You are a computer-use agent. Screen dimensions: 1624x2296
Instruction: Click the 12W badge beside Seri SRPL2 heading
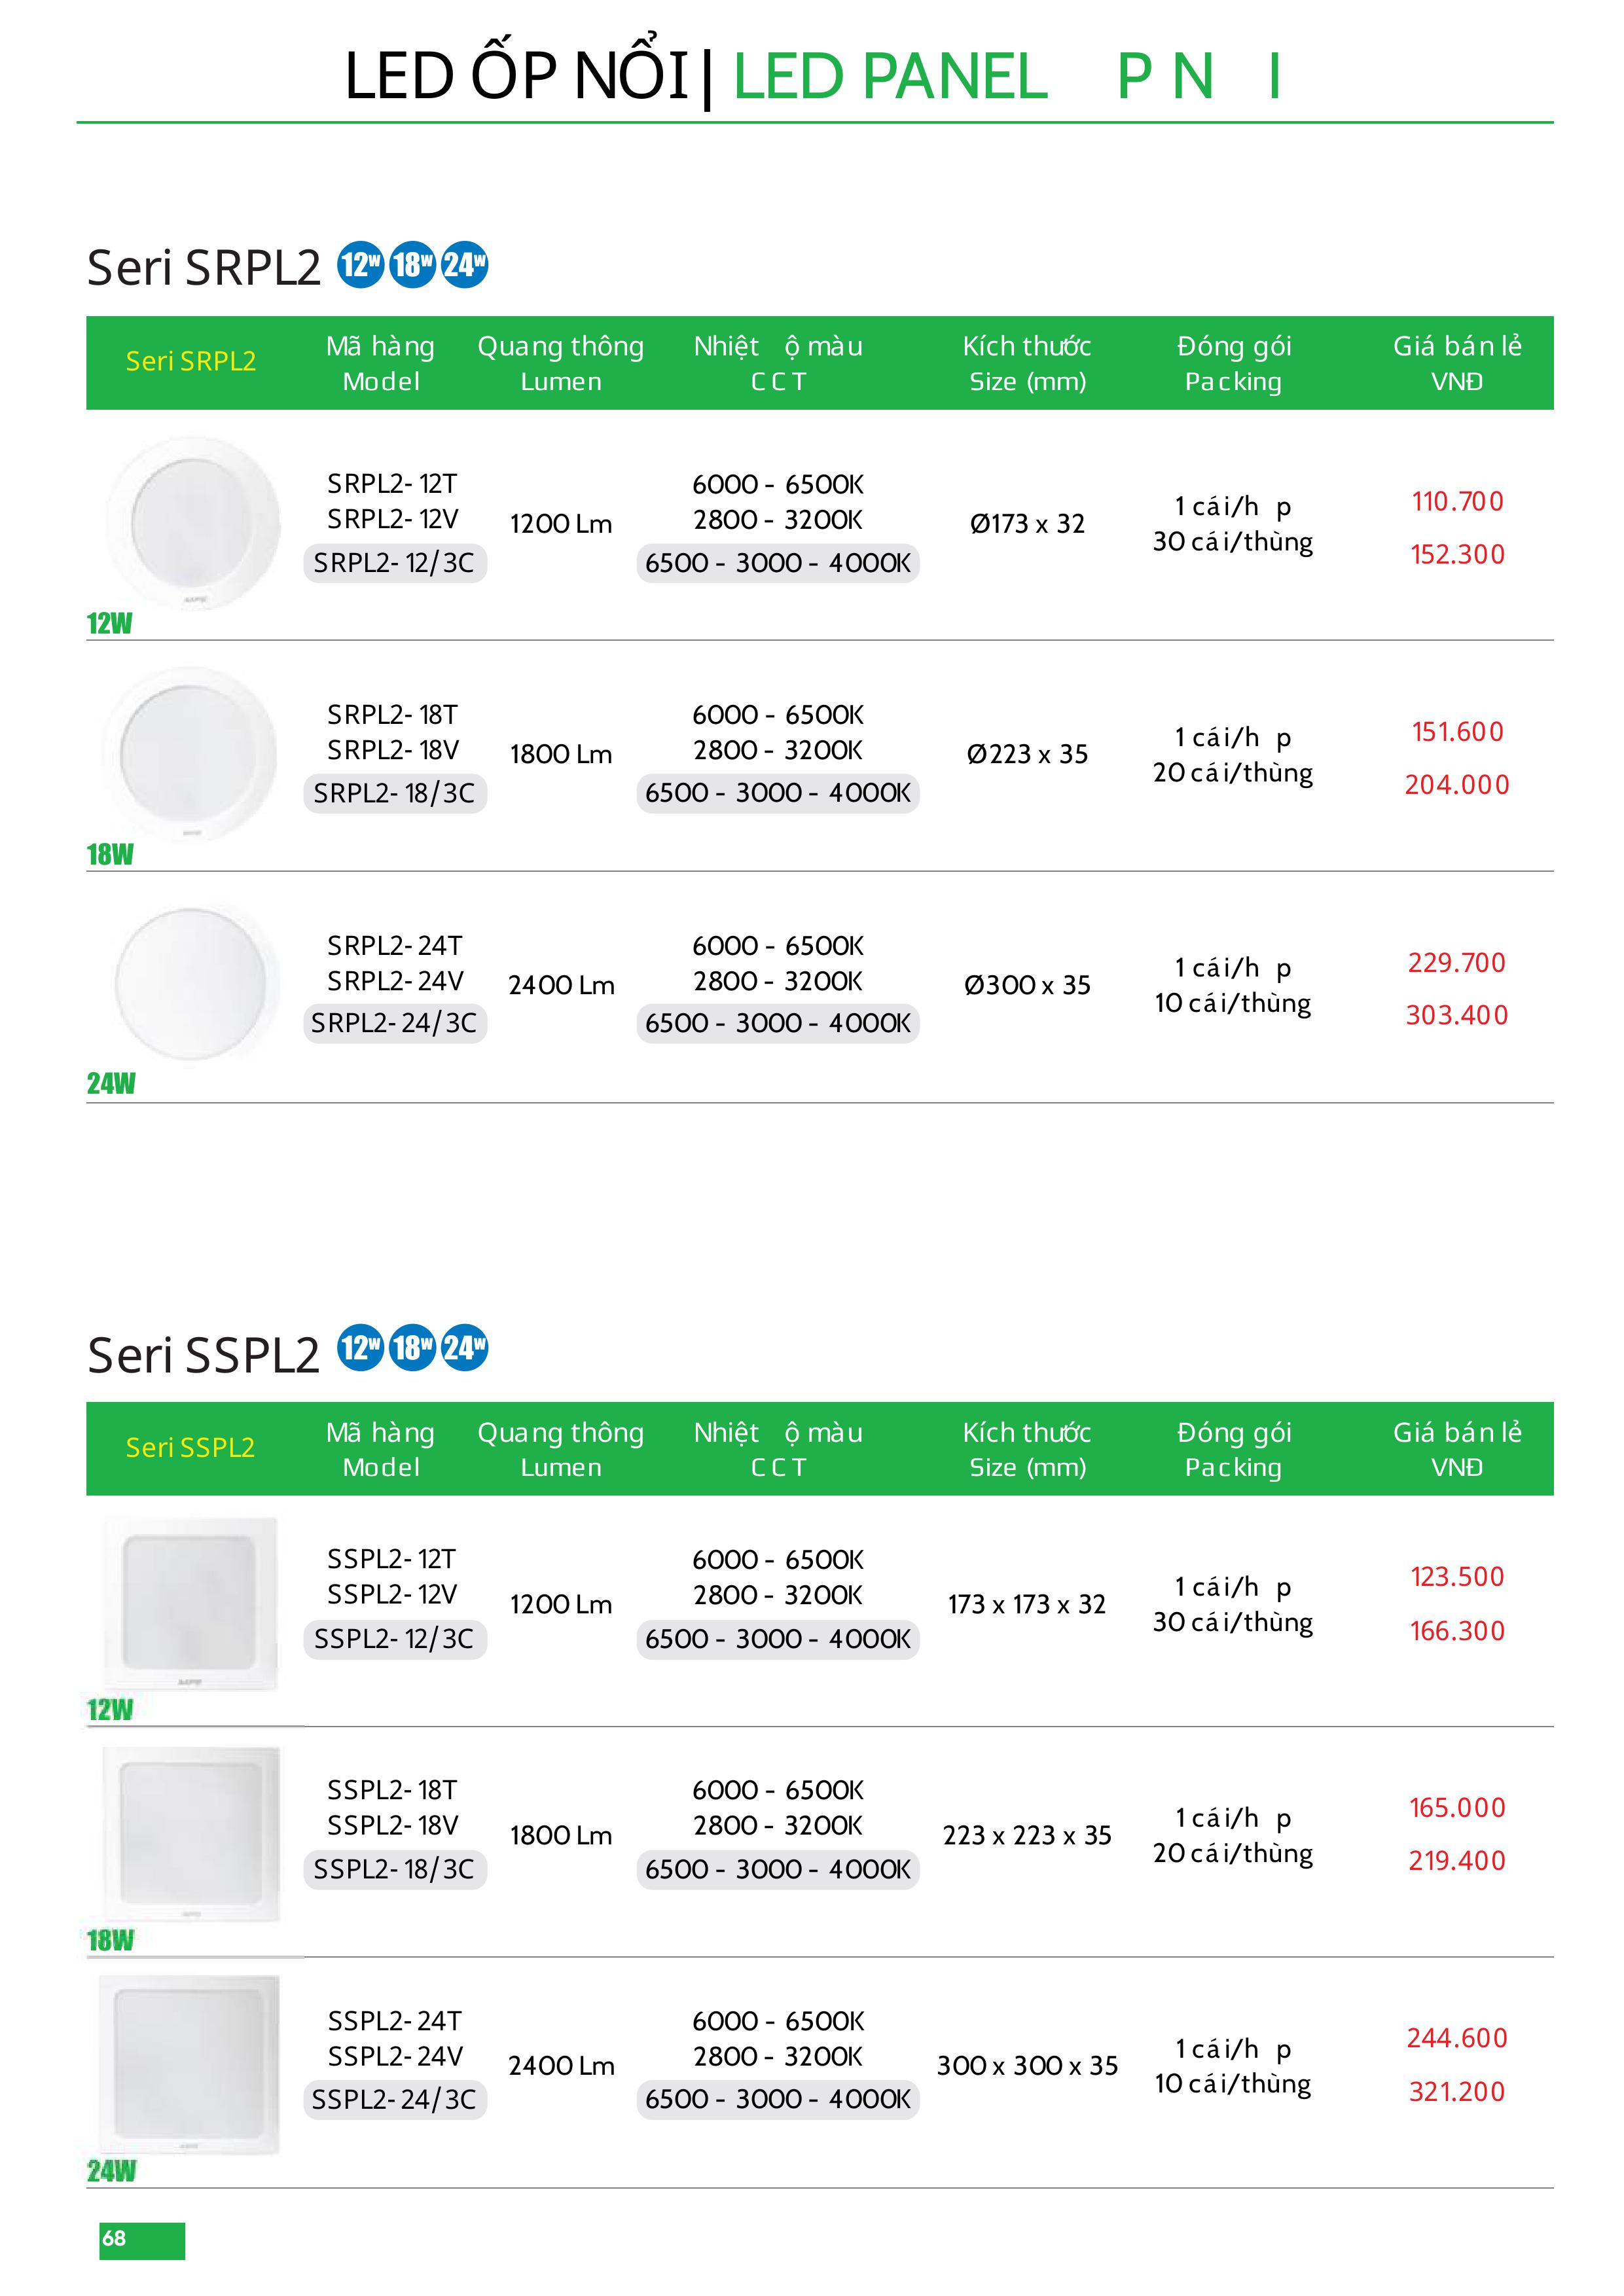pyautogui.click(x=361, y=265)
